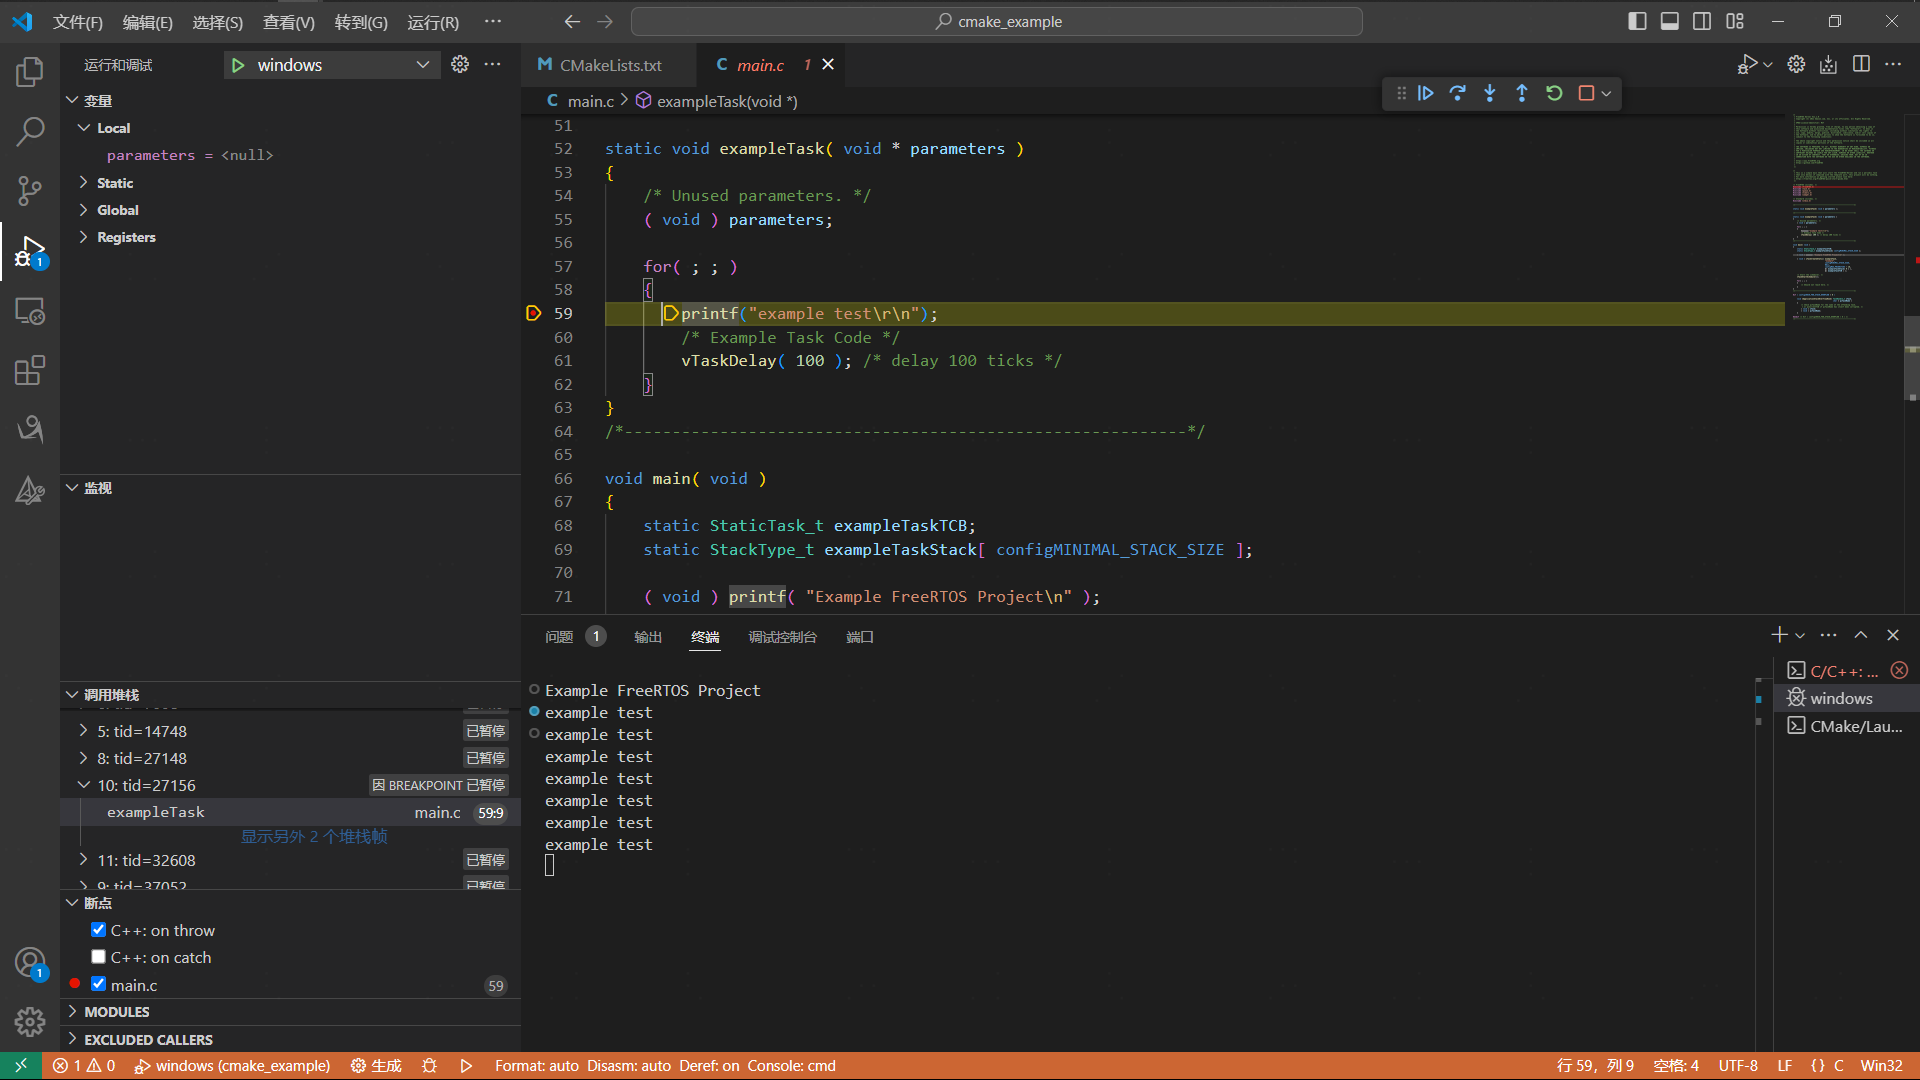The height and width of the screenshot is (1080, 1920).
Task: Open Extensions view icon
Action: (30, 371)
